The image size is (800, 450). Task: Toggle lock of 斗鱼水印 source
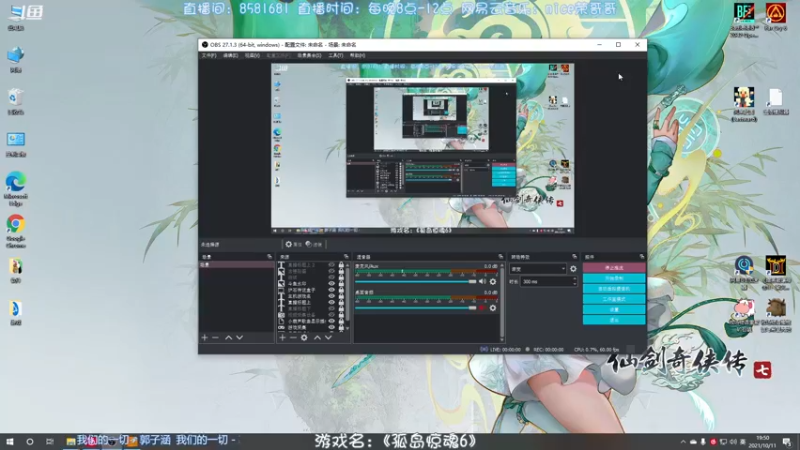341,284
